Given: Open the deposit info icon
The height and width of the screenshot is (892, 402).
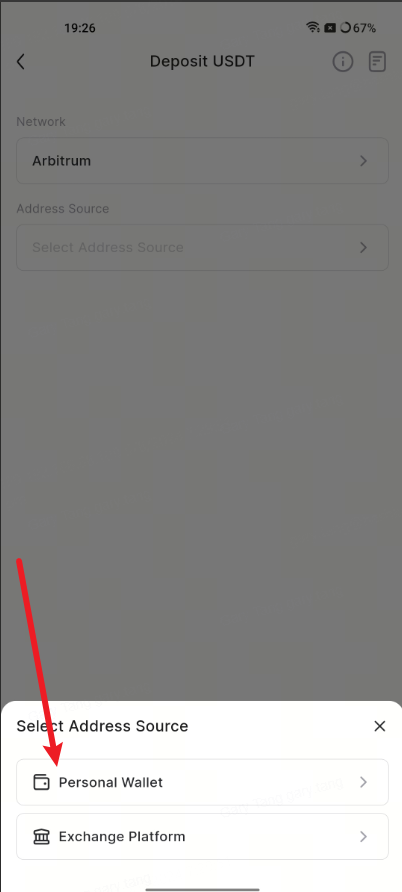Looking at the screenshot, I should [343, 61].
